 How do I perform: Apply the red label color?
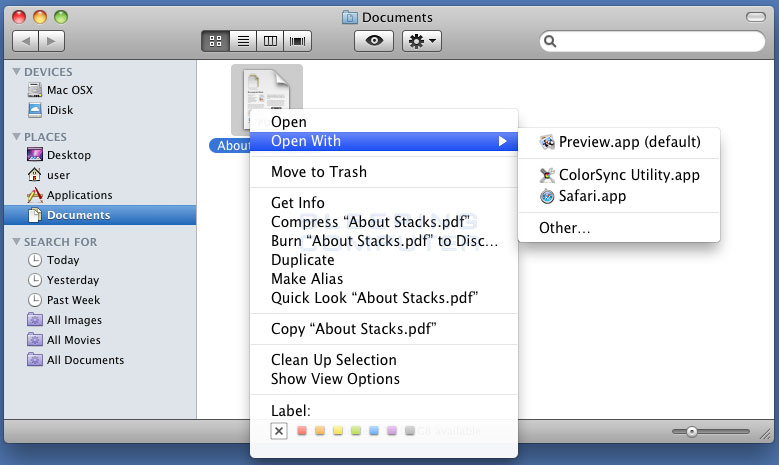pyautogui.click(x=302, y=431)
